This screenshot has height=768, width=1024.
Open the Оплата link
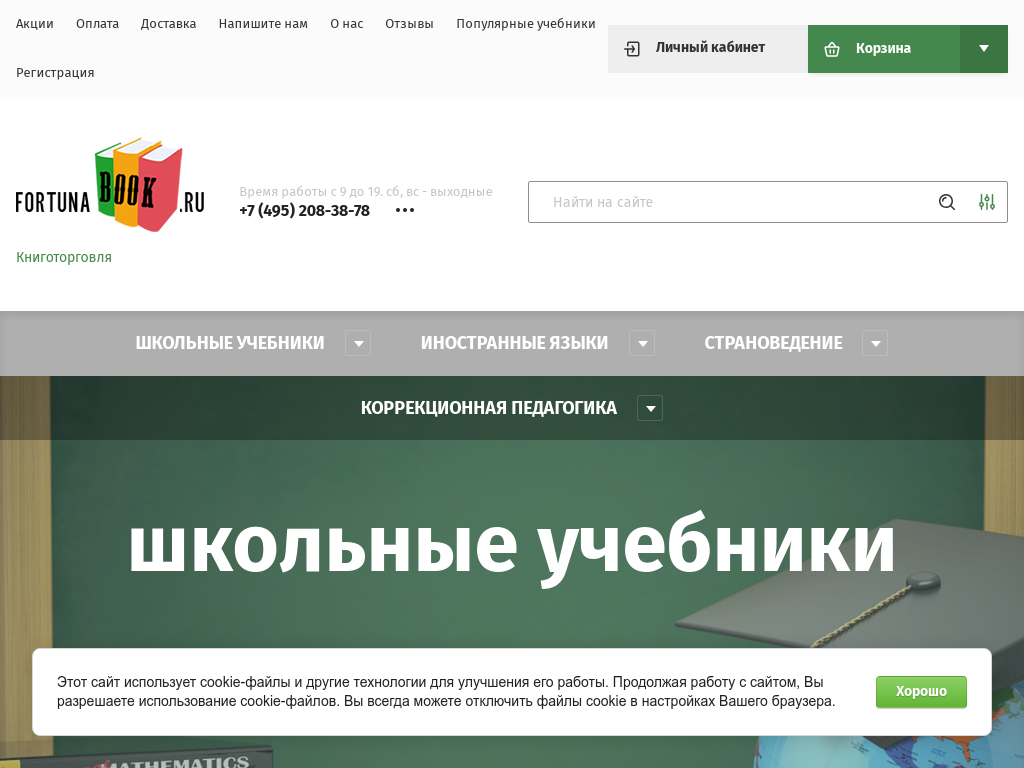[x=97, y=24]
